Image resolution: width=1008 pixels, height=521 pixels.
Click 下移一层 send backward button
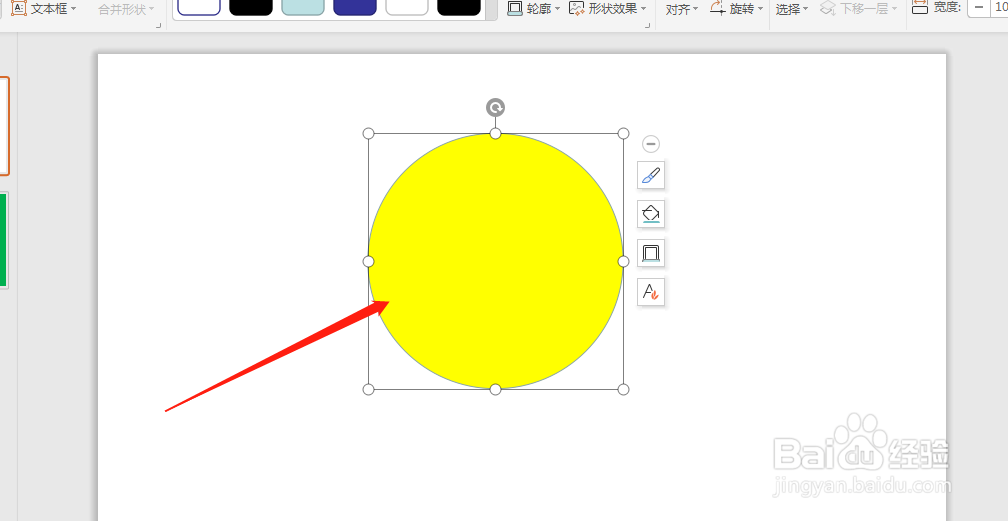tap(858, 8)
